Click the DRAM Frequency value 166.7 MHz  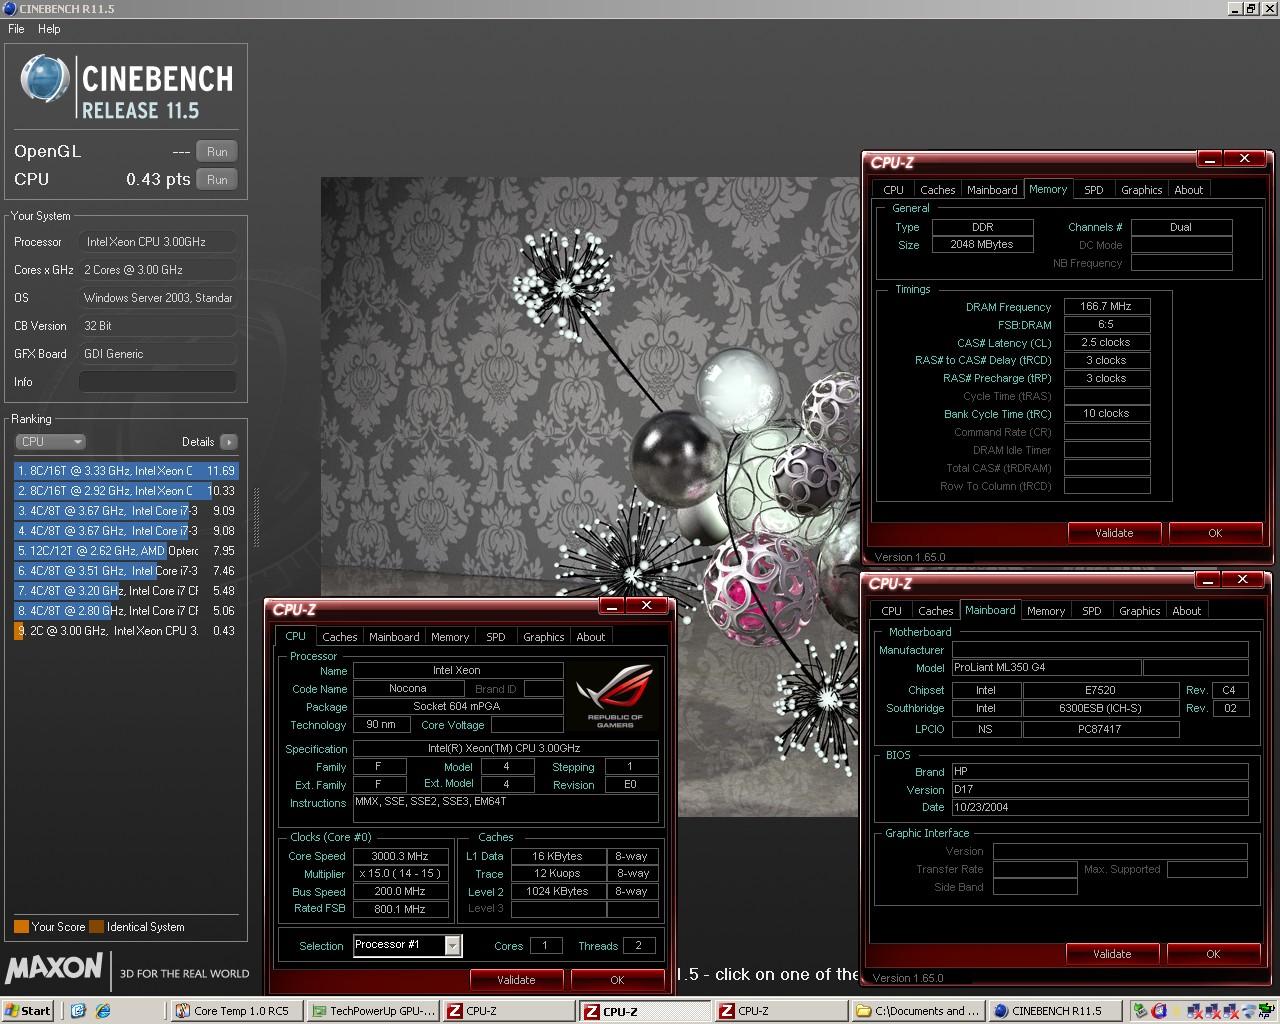(x=1106, y=307)
